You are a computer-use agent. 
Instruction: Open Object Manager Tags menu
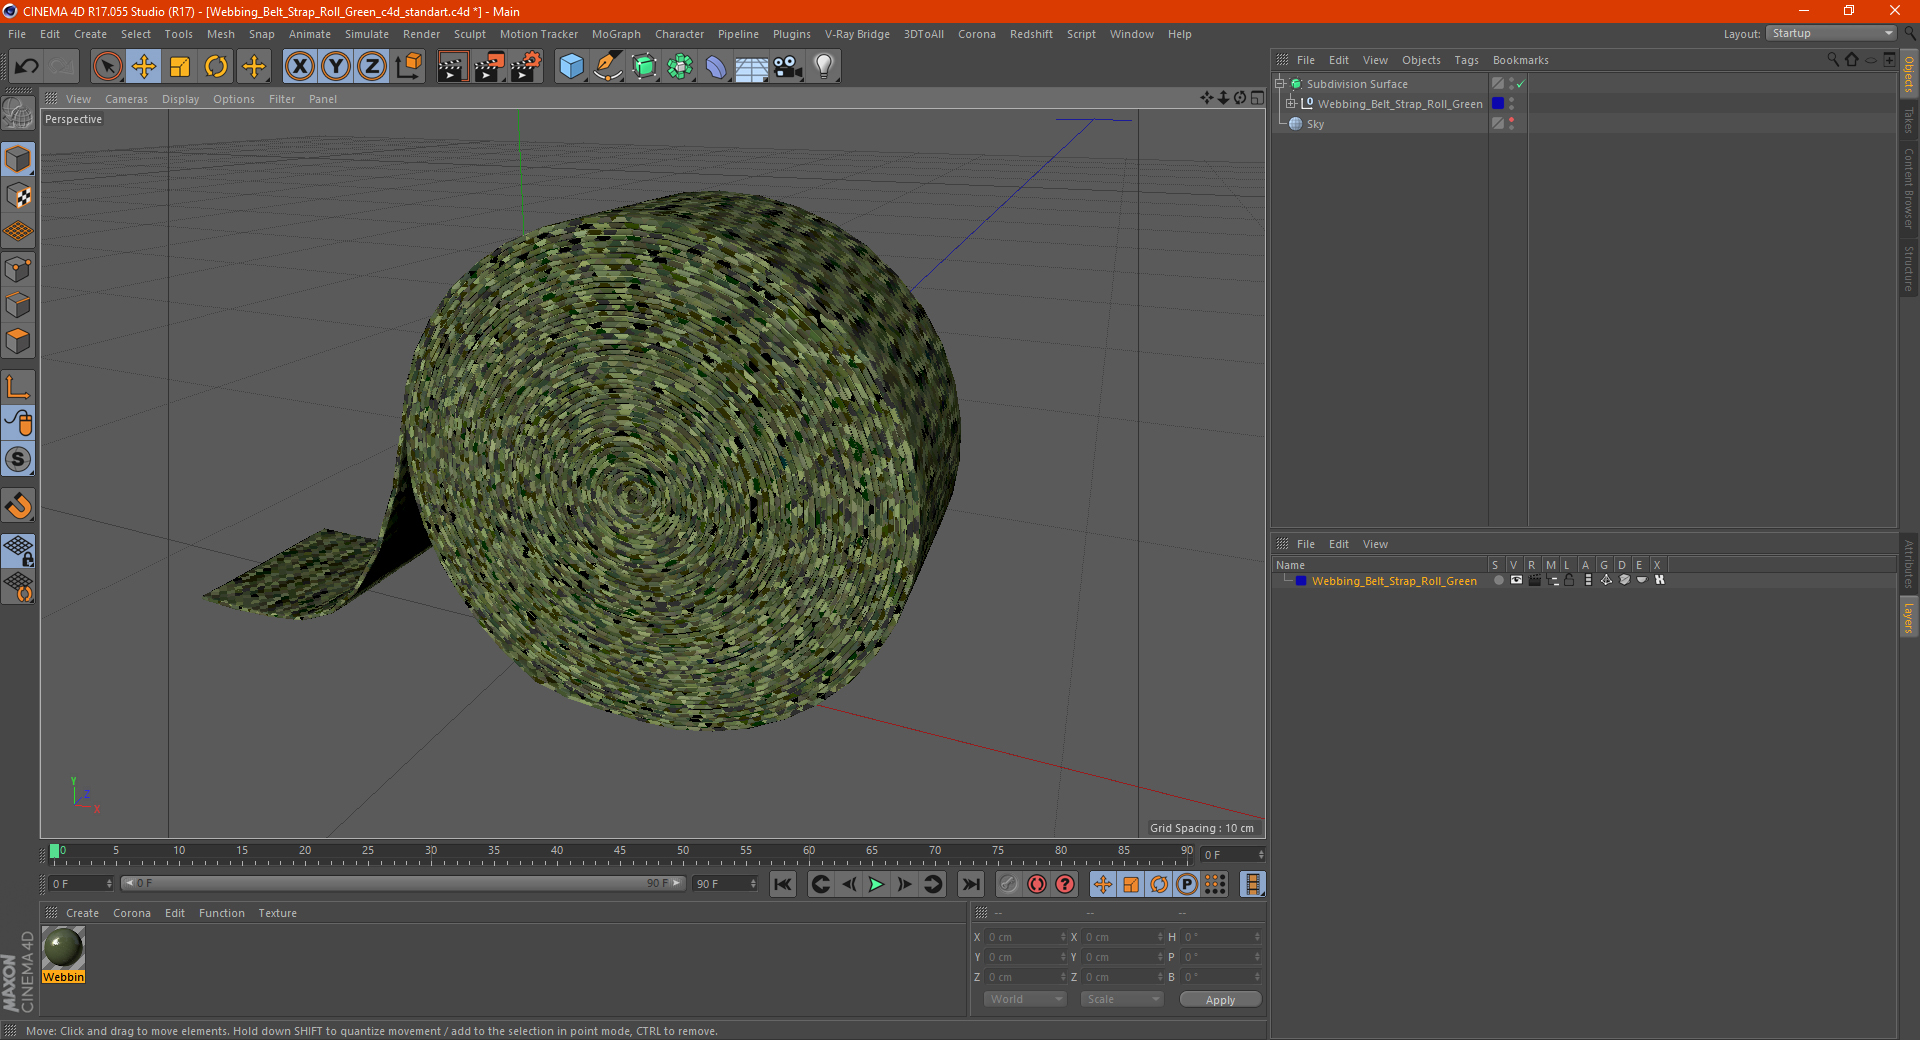pos(1466,60)
